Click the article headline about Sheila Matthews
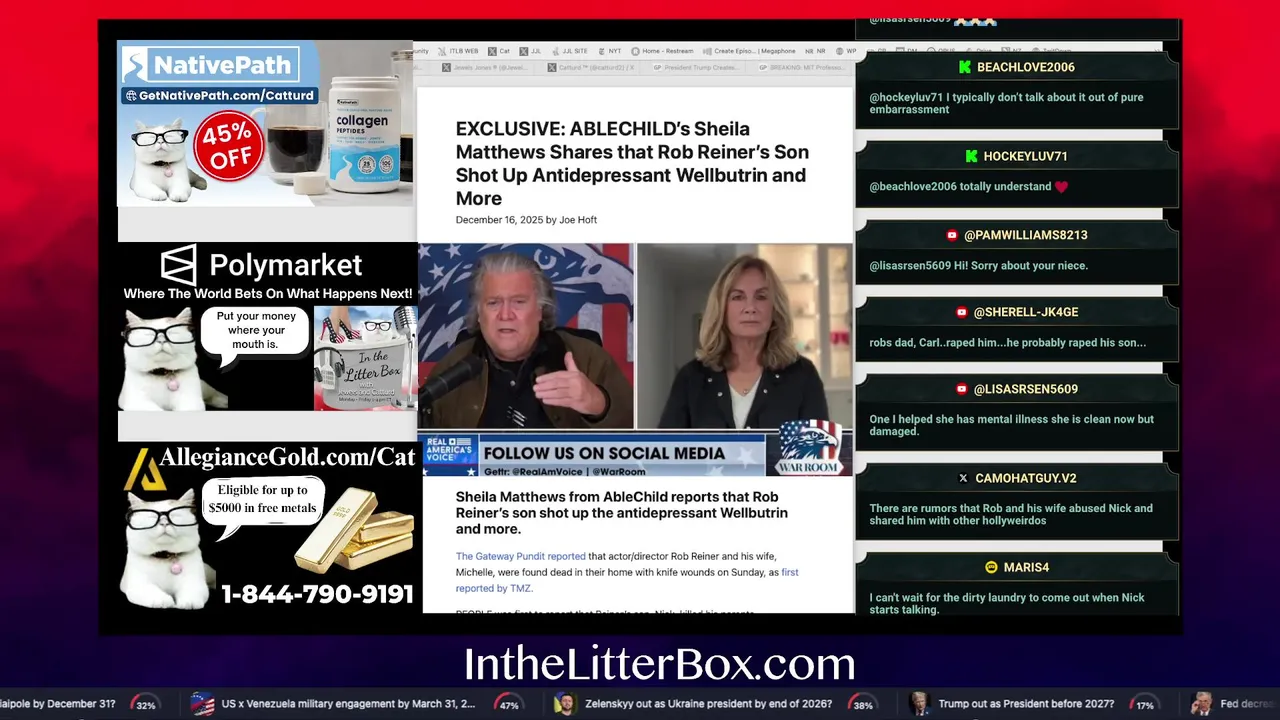 (632, 163)
